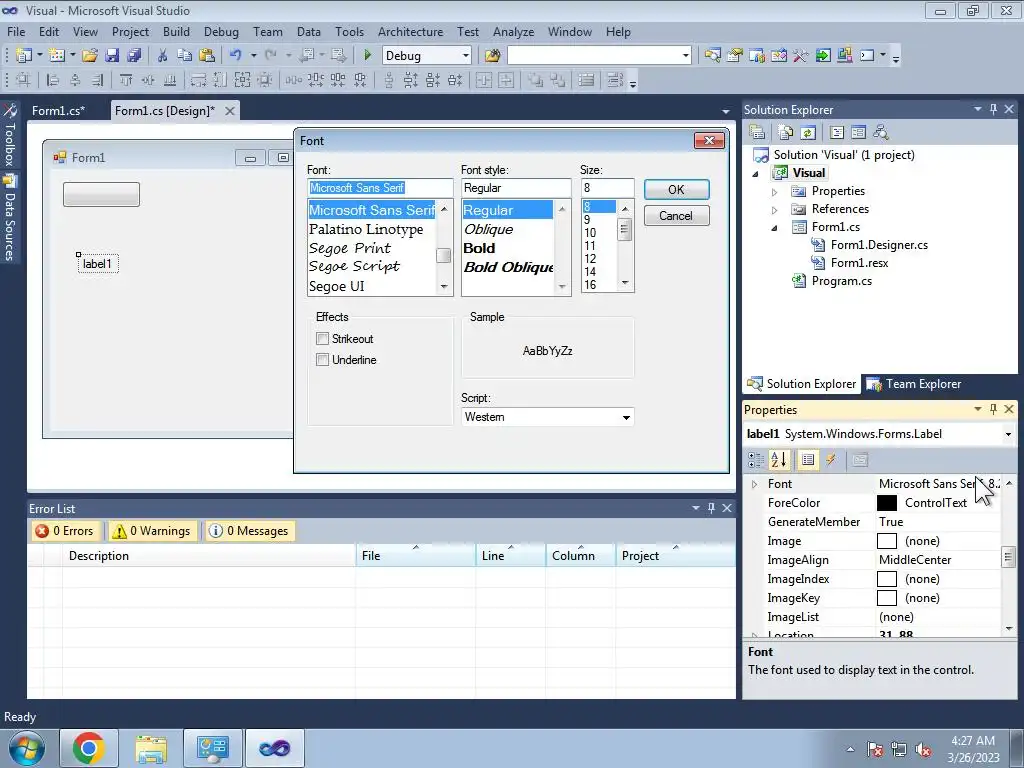Image resolution: width=1024 pixels, height=768 pixels.
Task: Click the Alphabetical sort icon in Properties
Action: click(778, 460)
